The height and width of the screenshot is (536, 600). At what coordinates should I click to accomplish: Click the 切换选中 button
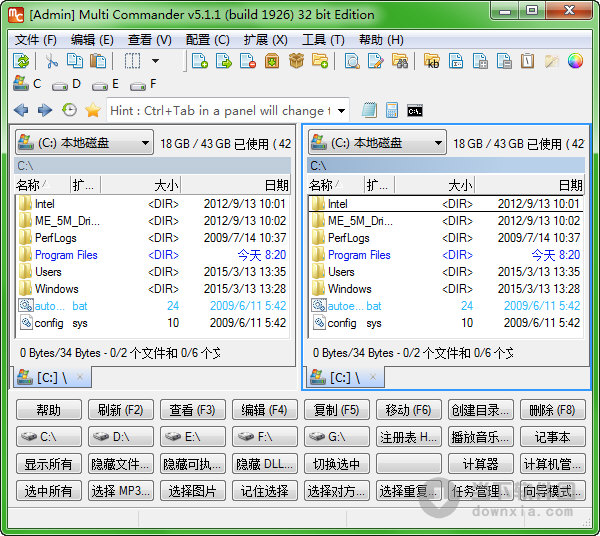pos(336,464)
